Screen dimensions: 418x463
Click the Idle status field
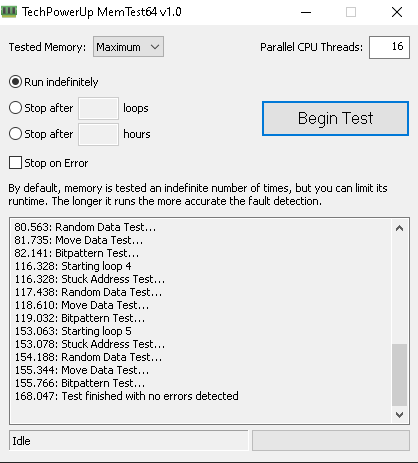coord(129,441)
